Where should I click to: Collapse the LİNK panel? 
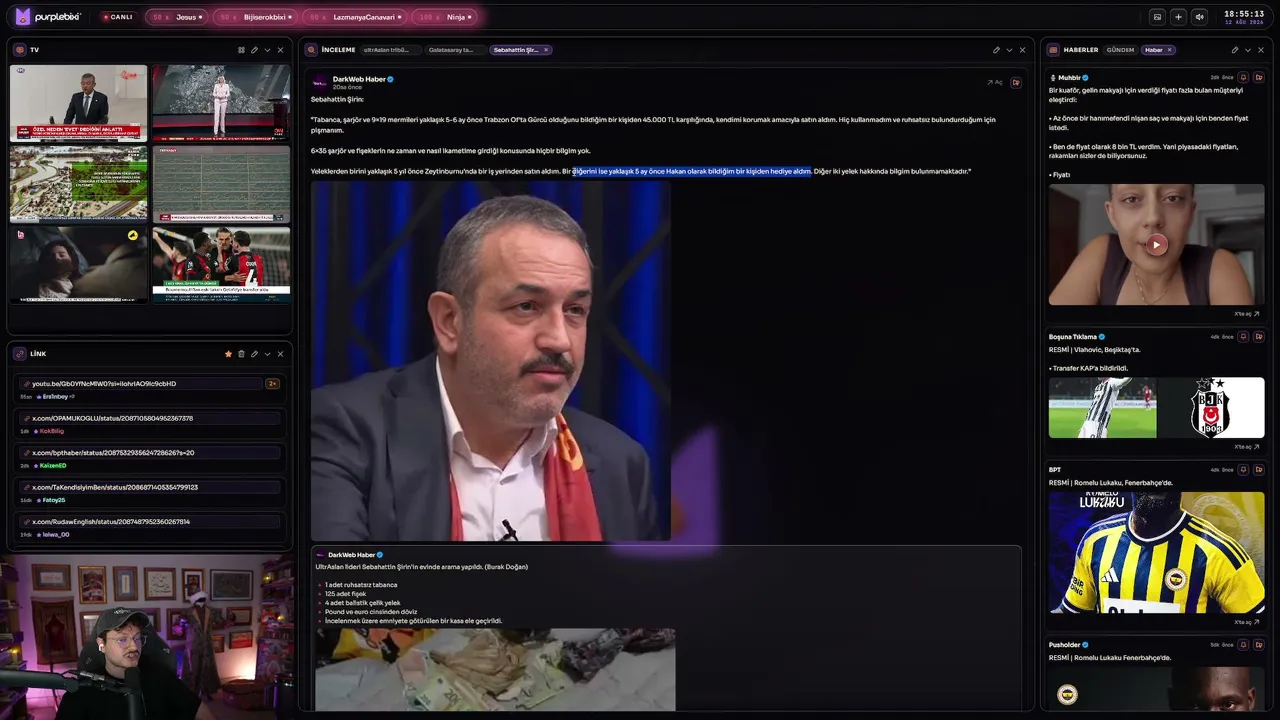click(267, 354)
